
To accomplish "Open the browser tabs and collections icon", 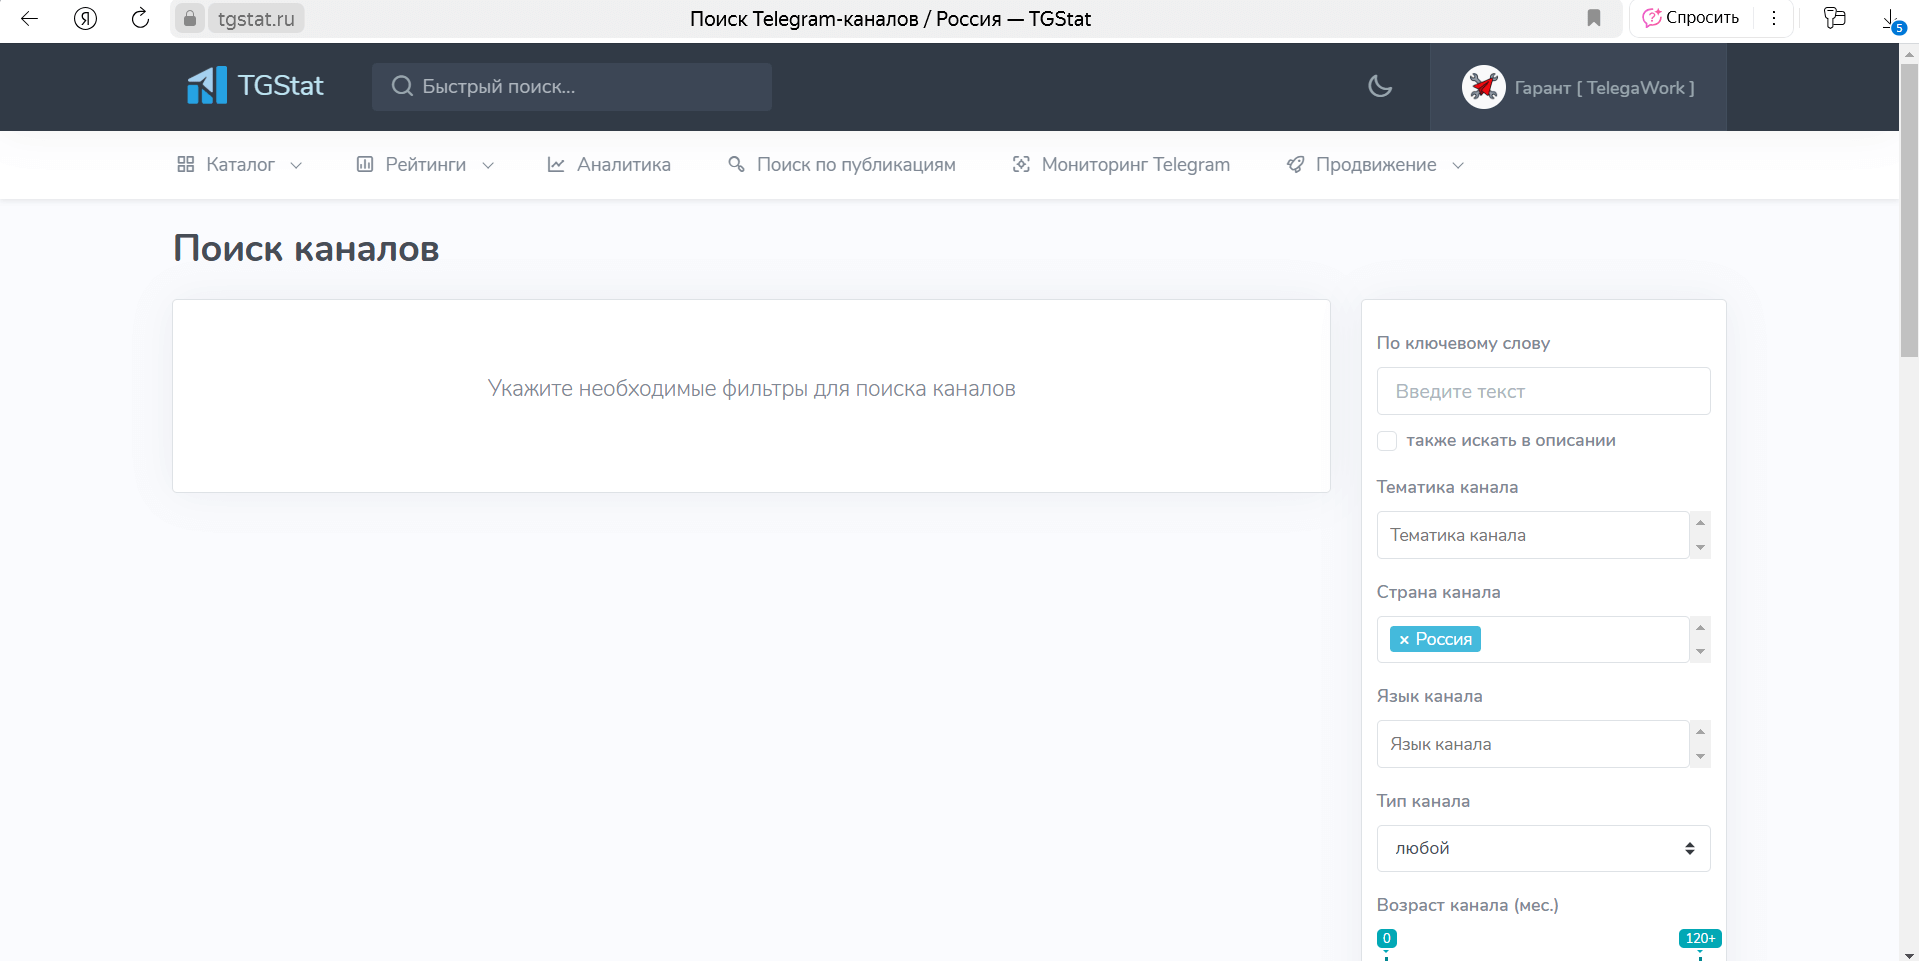I will [1834, 18].
